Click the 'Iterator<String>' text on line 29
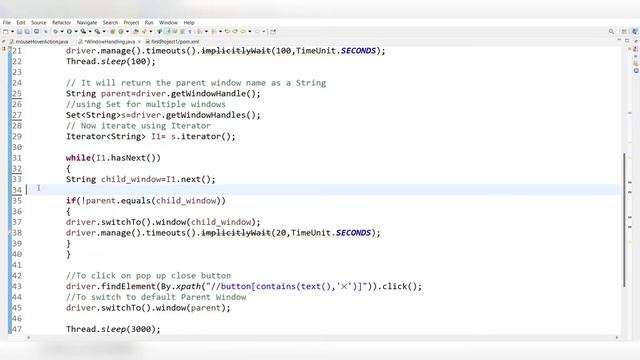 (106, 136)
